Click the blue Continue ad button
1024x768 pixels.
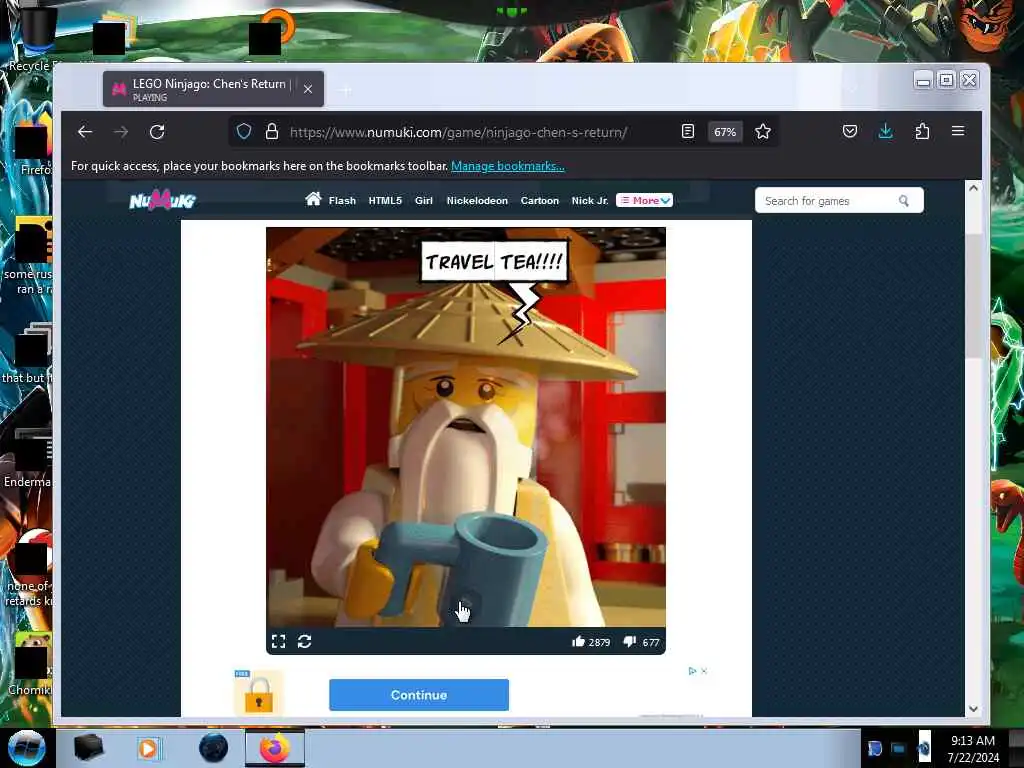419,695
